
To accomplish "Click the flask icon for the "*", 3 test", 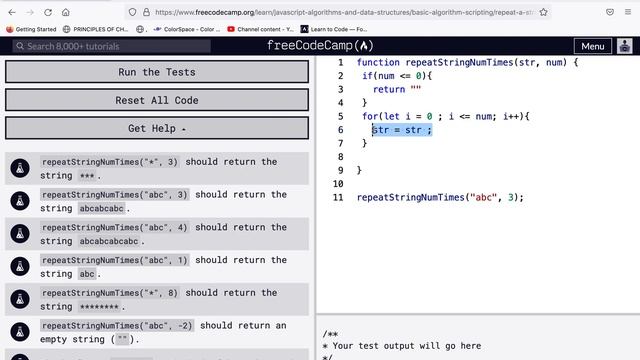I will coord(20,168).
